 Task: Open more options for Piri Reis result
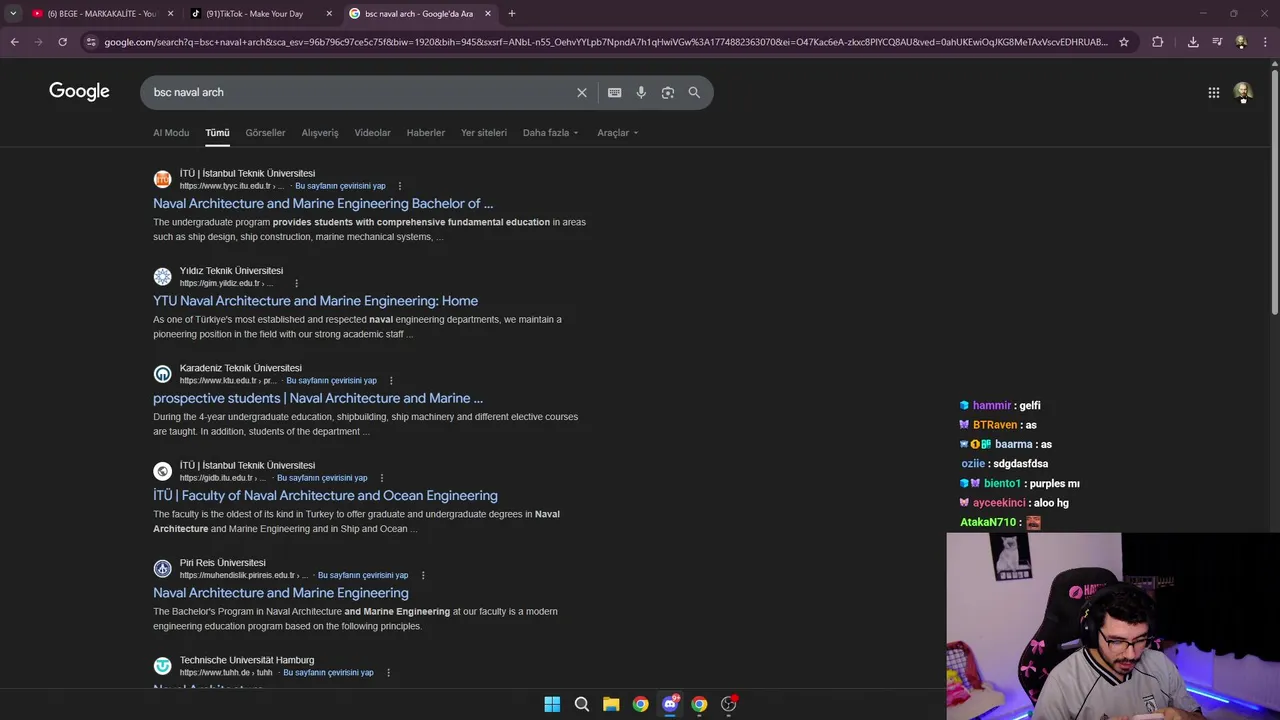pyautogui.click(x=423, y=576)
